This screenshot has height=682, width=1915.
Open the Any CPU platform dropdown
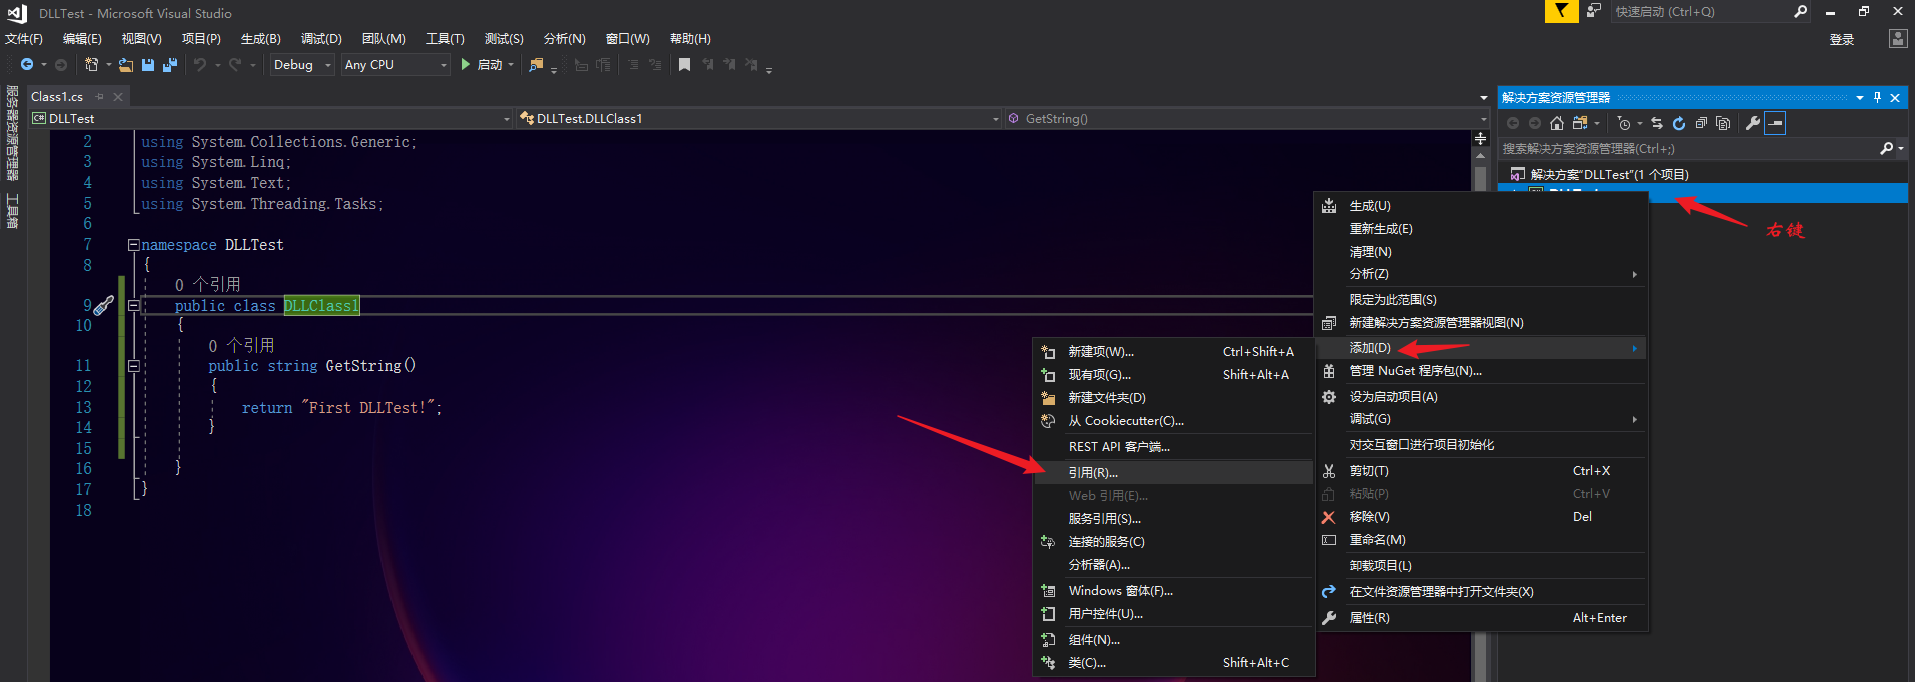click(x=396, y=64)
